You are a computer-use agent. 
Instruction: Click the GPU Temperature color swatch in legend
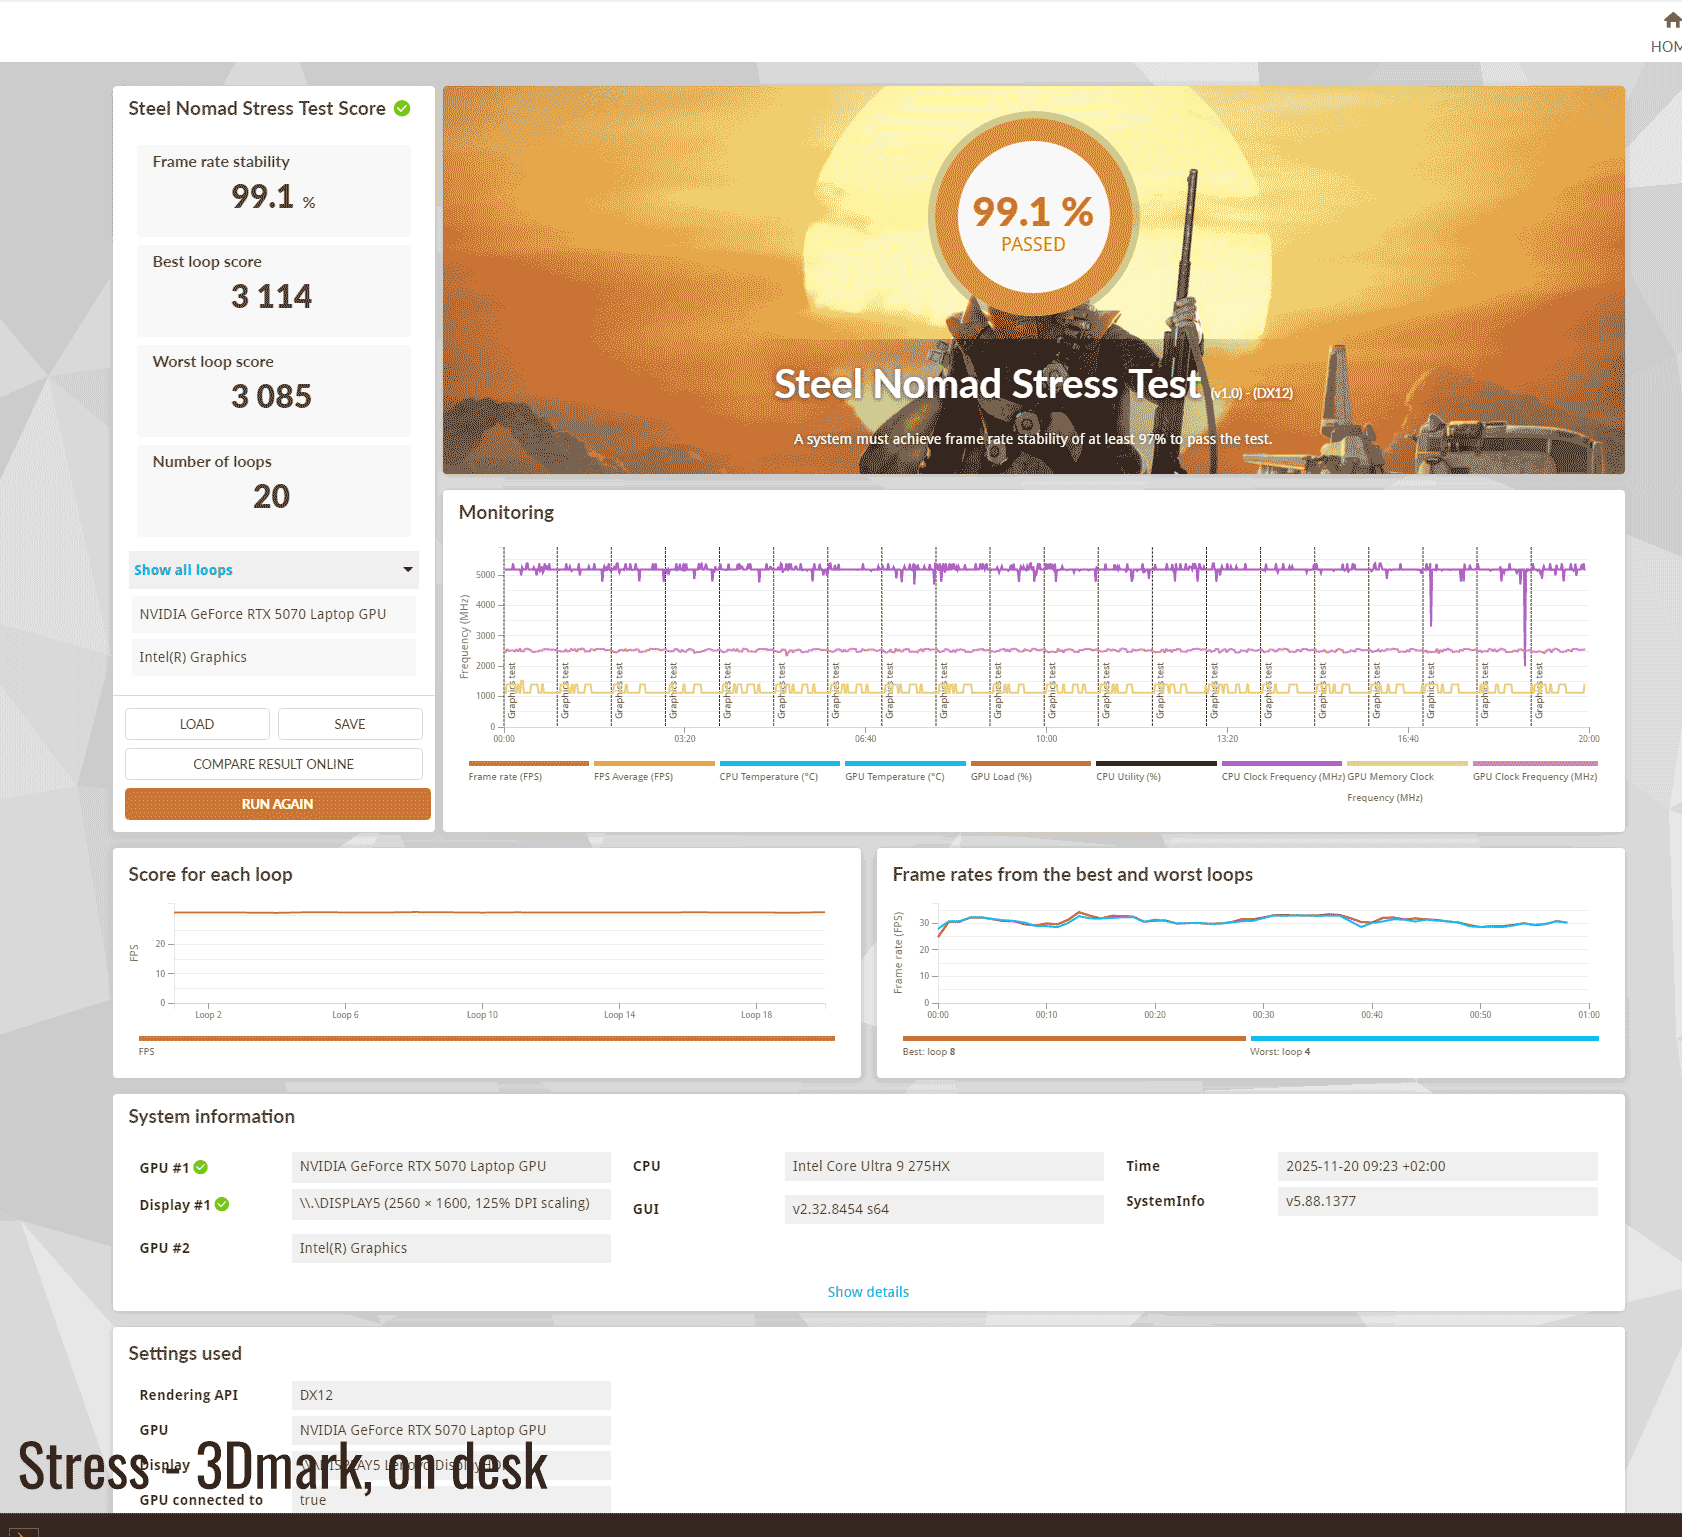[x=905, y=763]
